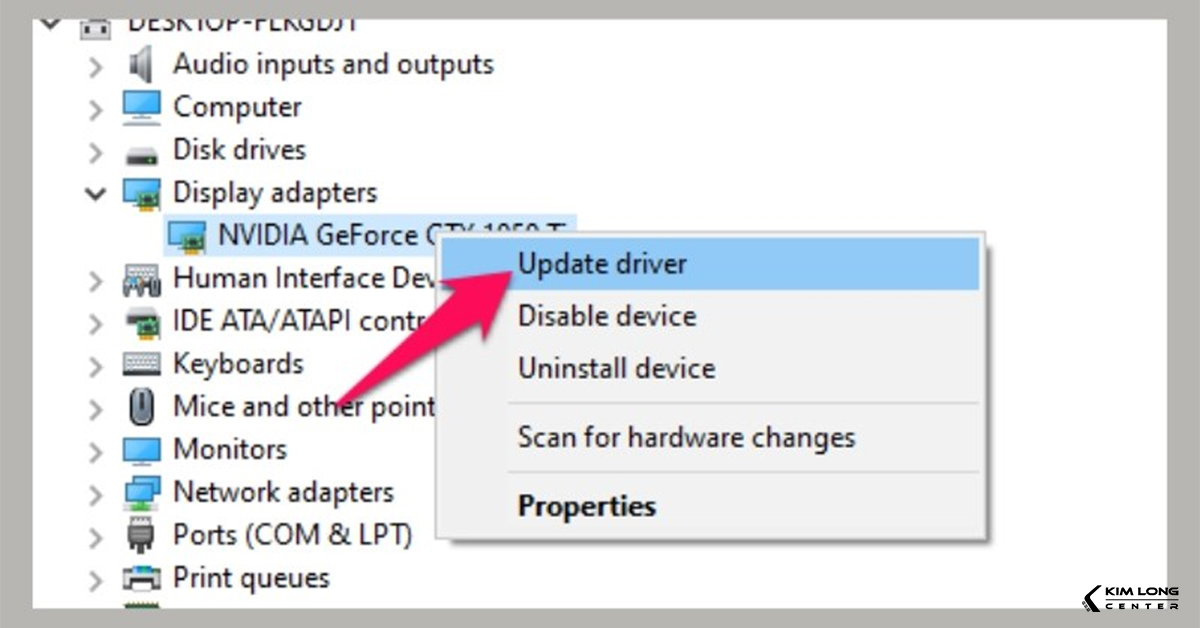Click the Computer monitor icon

(141, 107)
